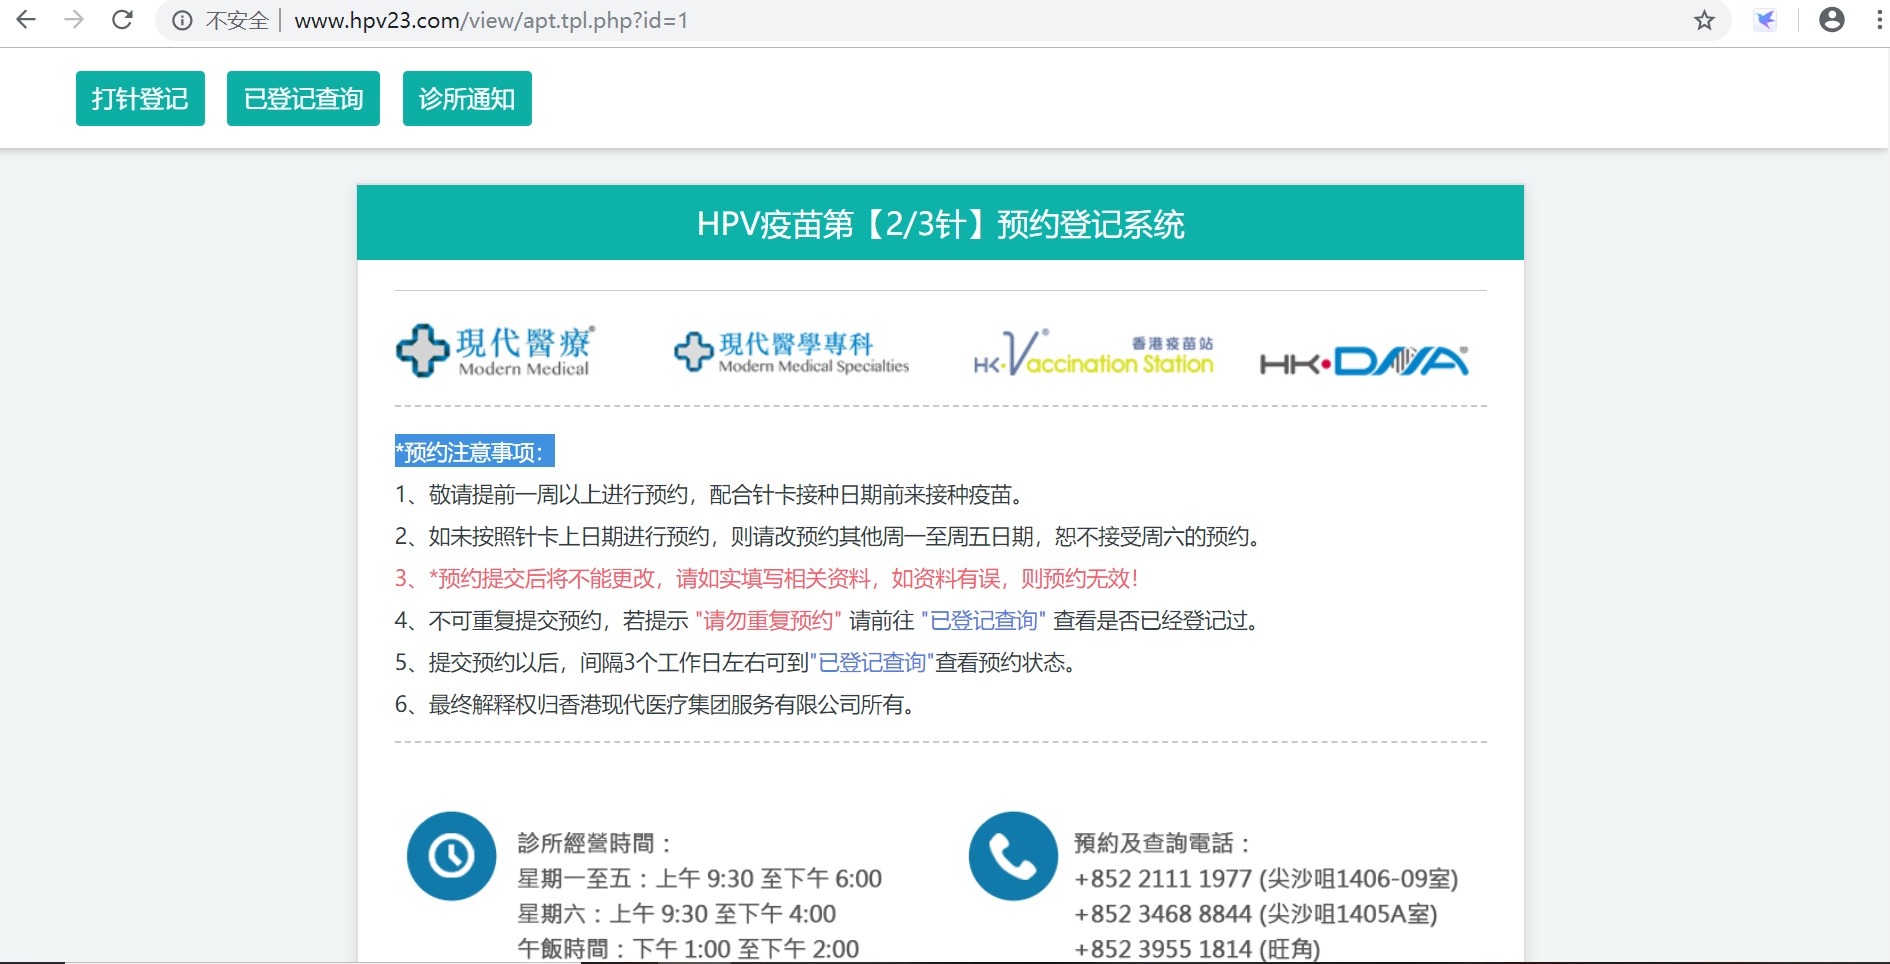The height and width of the screenshot is (964, 1890).
Task: Click the blue phone icon
Action: point(1012,856)
